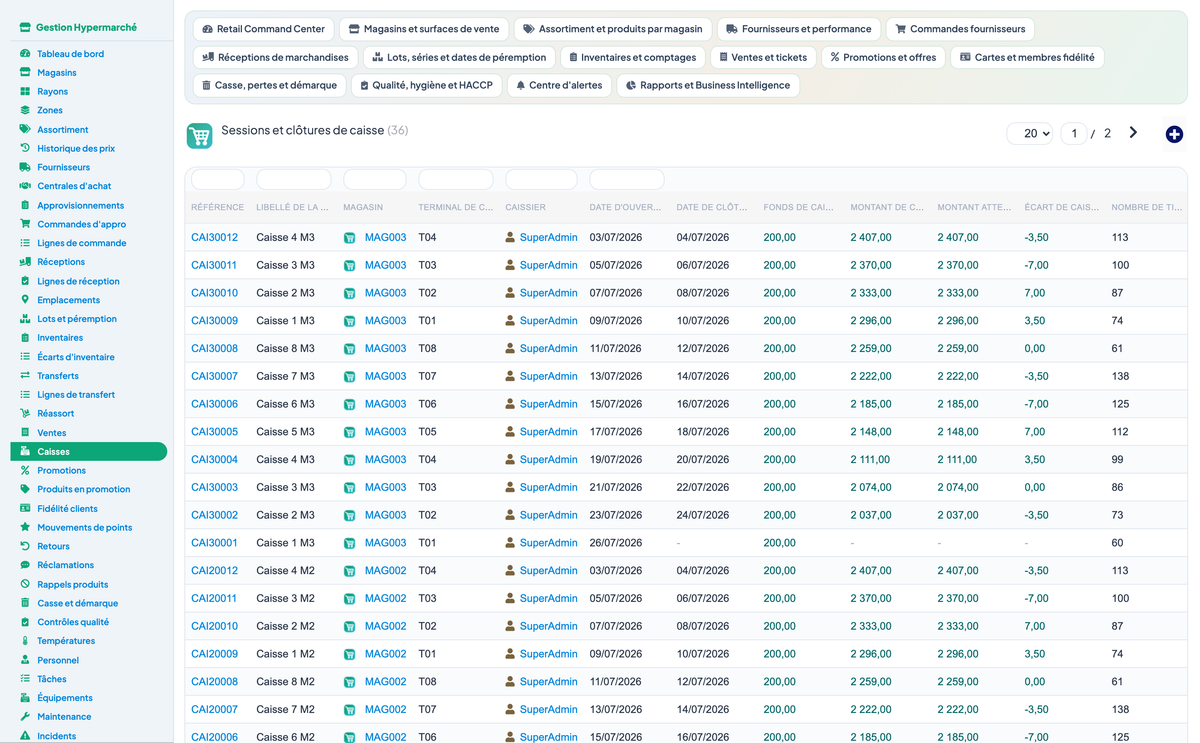Open Commandes fournisseurs tab
Image resolution: width=1200 pixels, height=743 pixels.
coord(960,29)
